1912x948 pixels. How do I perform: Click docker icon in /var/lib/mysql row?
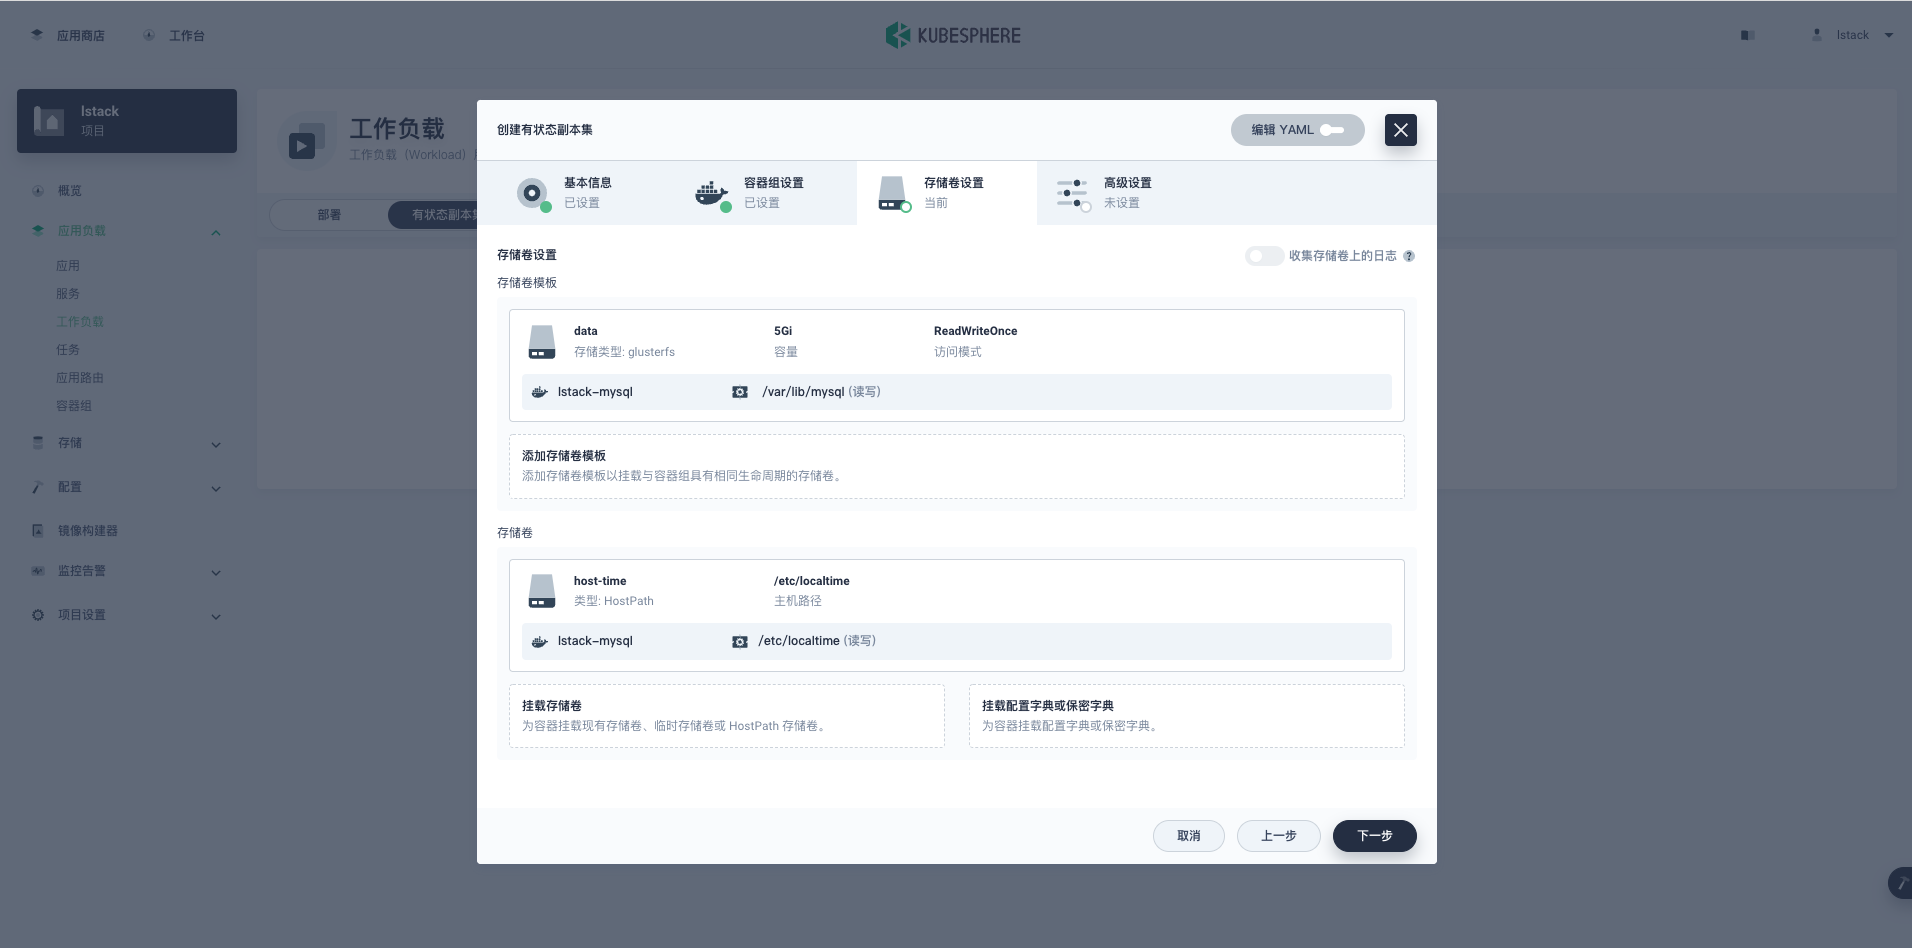[539, 392]
